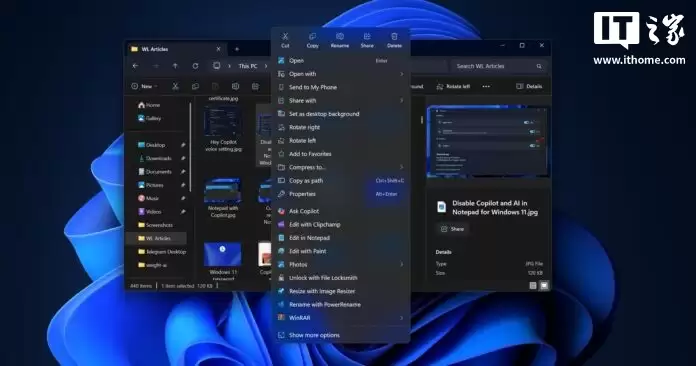Select Send to My Phone
Image resolution: width=696 pixels, height=366 pixels.
click(x=340, y=87)
